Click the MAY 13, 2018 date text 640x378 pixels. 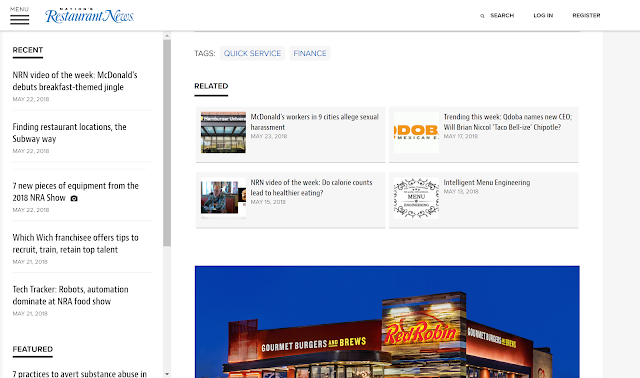[461, 191]
